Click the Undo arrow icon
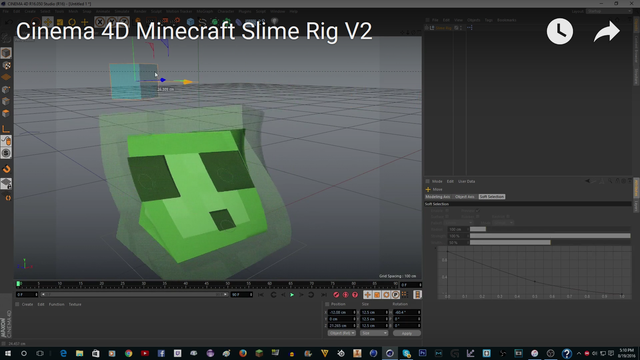The width and height of the screenshot is (640, 360). click(9, 22)
